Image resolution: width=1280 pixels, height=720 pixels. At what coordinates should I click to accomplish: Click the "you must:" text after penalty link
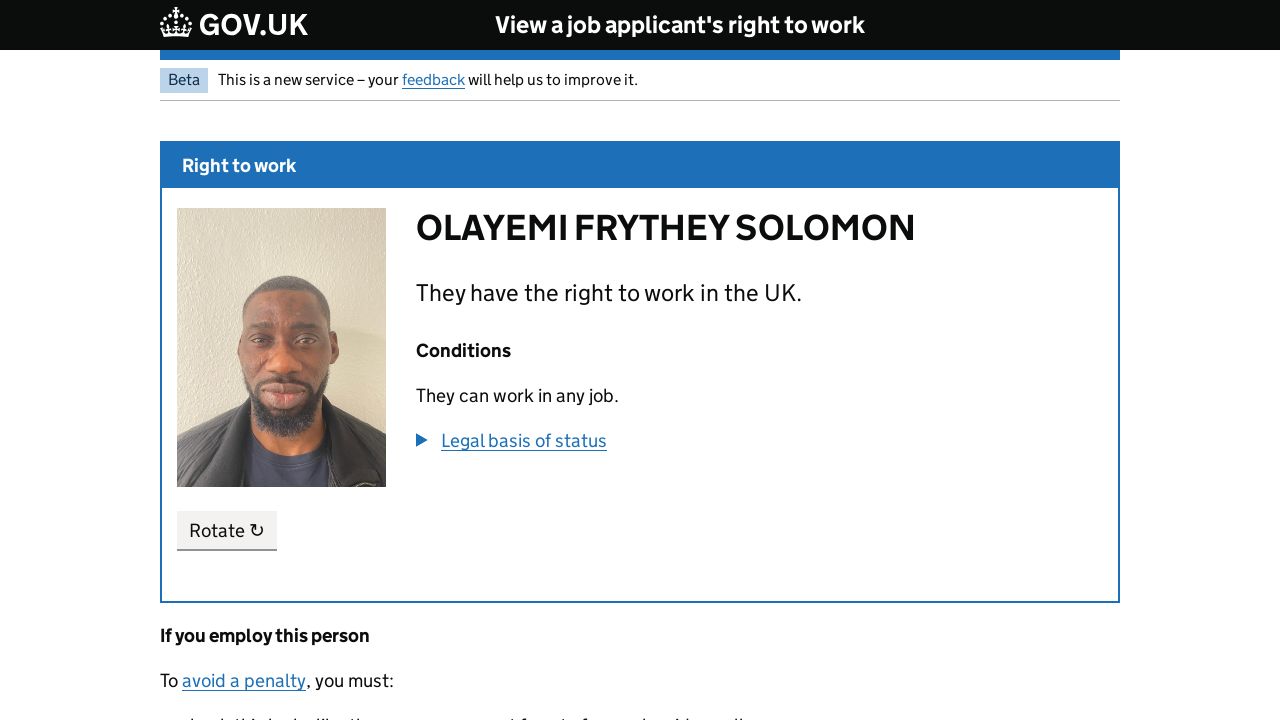click(354, 681)
